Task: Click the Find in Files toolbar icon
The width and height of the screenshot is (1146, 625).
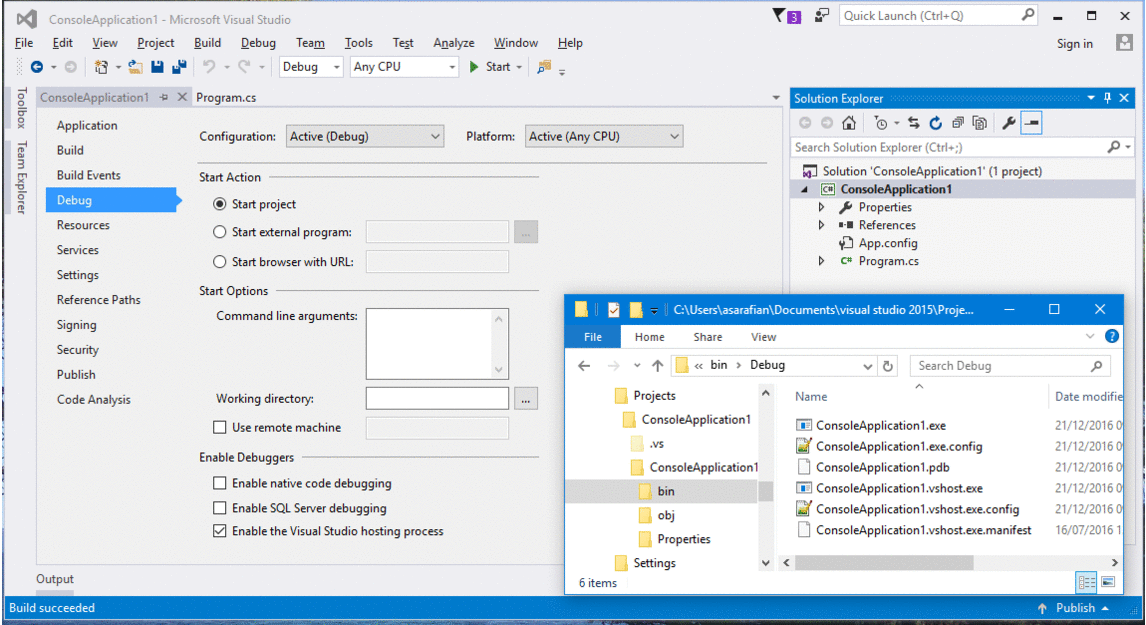Action: click(x=544, y=67)
